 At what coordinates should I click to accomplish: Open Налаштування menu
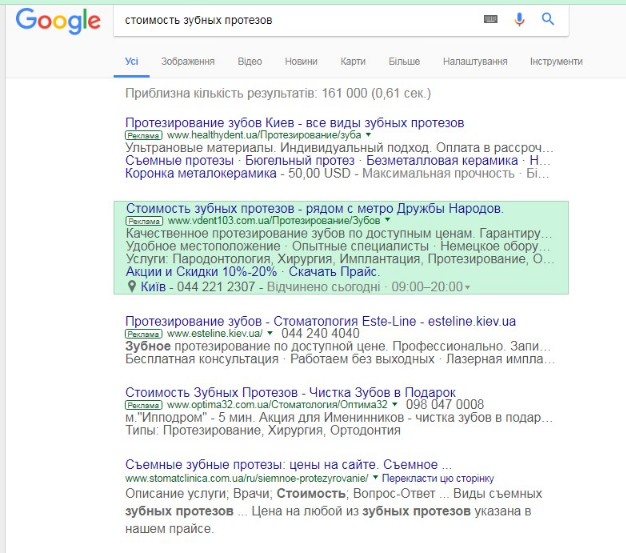(x=475, y=61)
